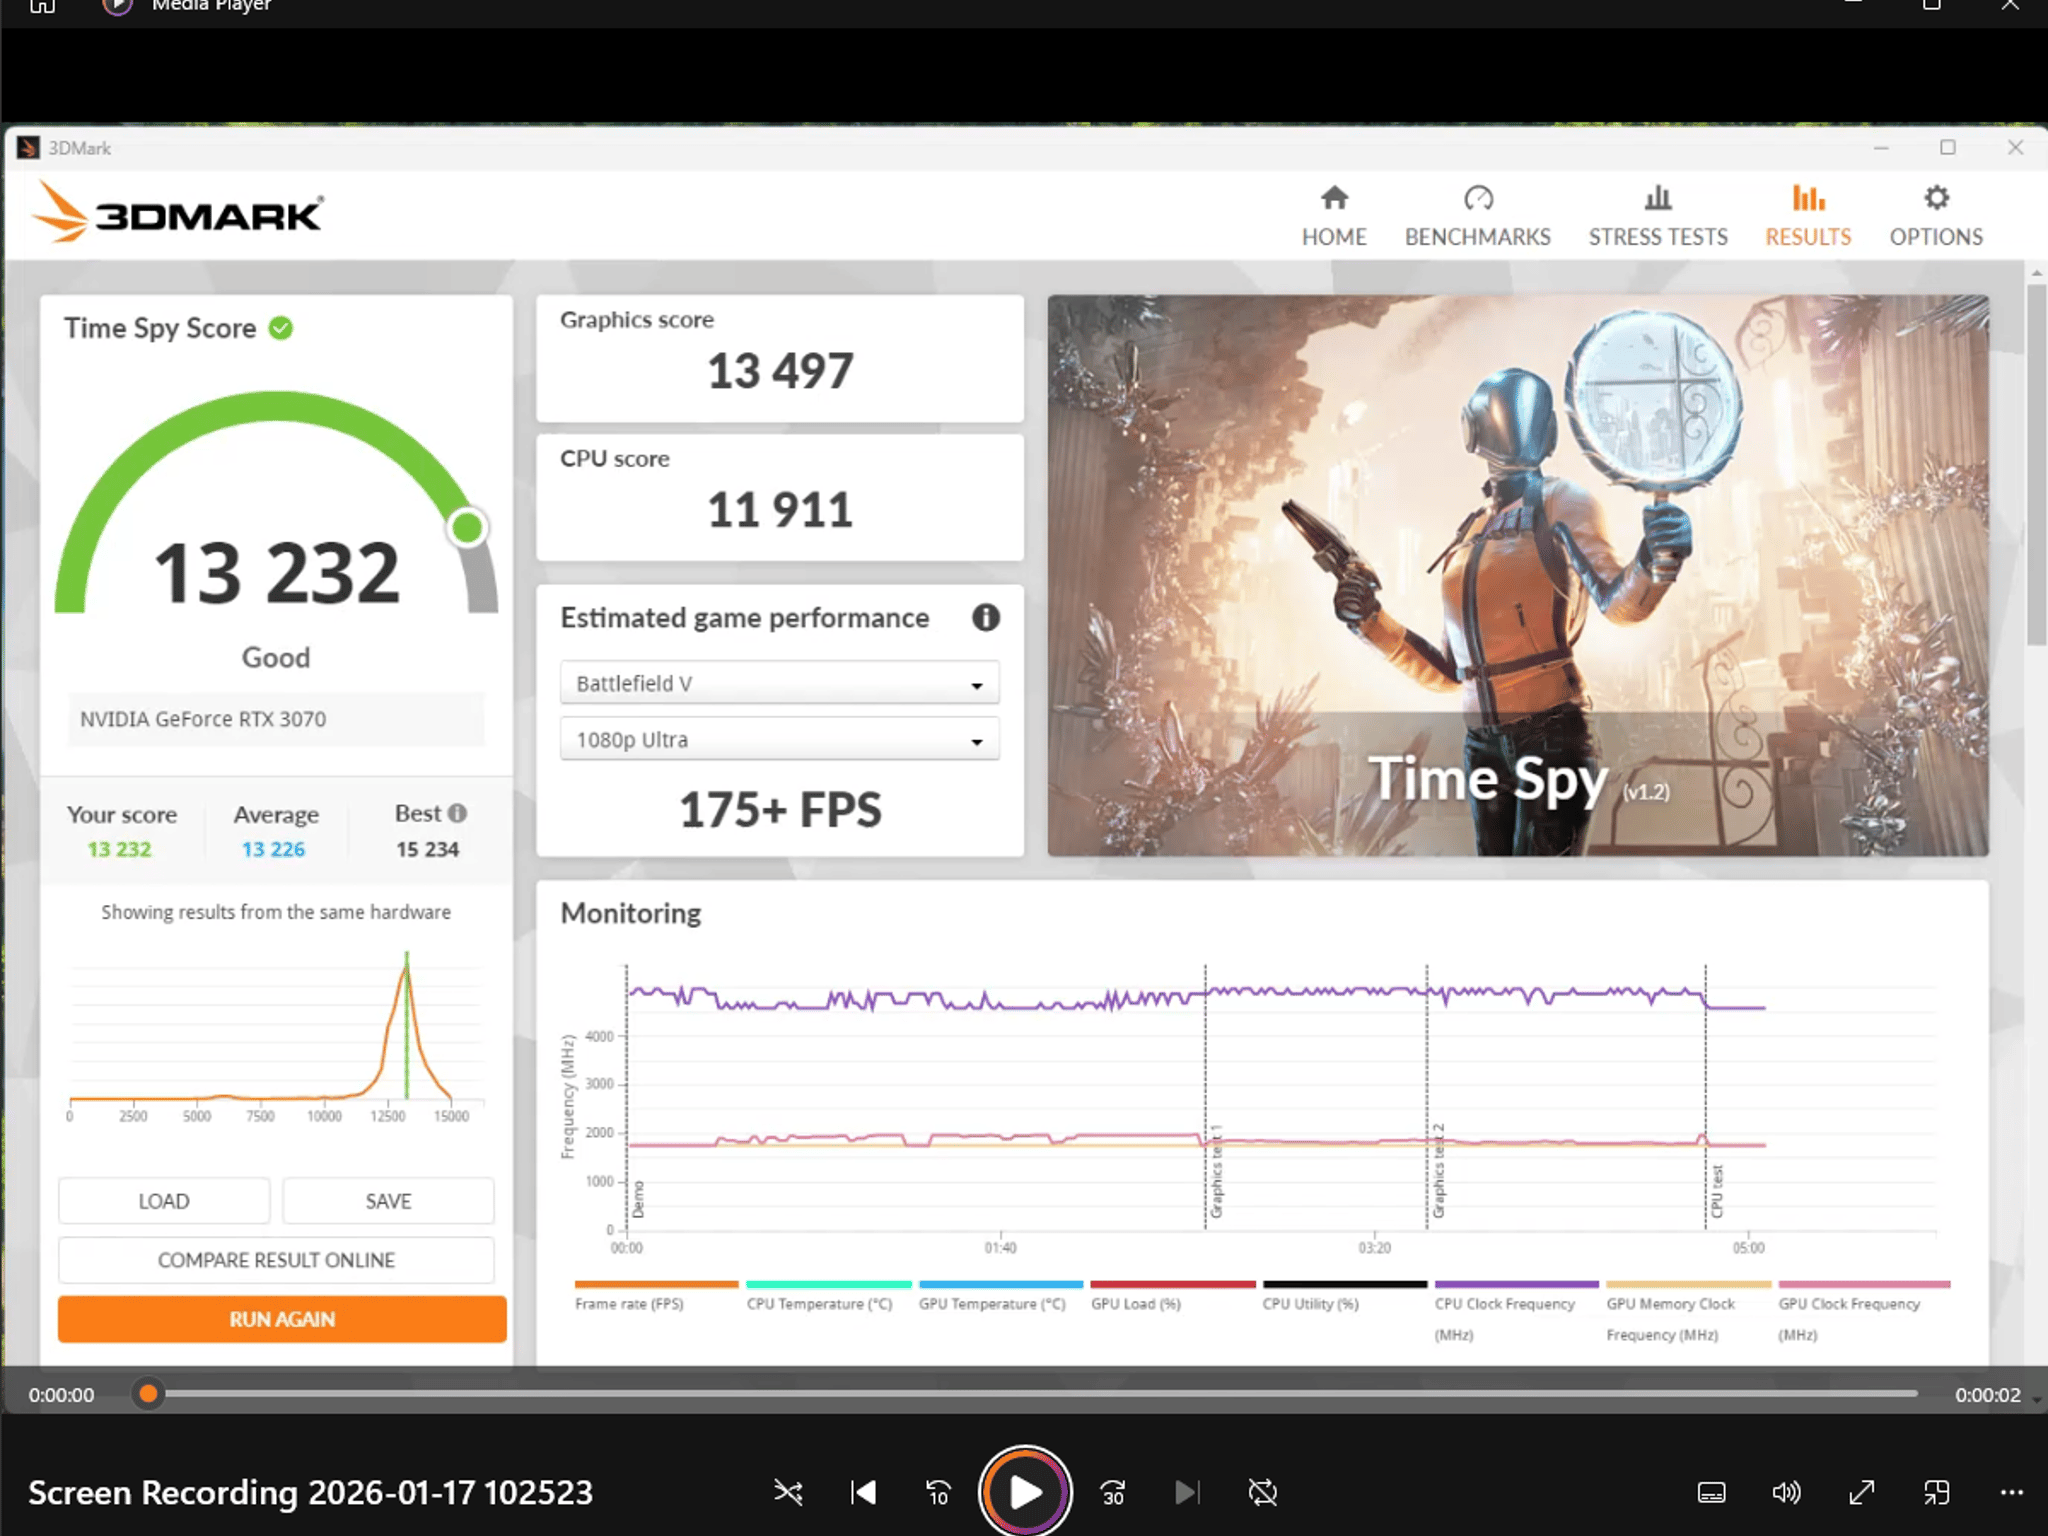This screenshot has height=1536, width=2048.
Task: Toggle CPU Temperature legend in Monitoring
Action: point(828,1298)
